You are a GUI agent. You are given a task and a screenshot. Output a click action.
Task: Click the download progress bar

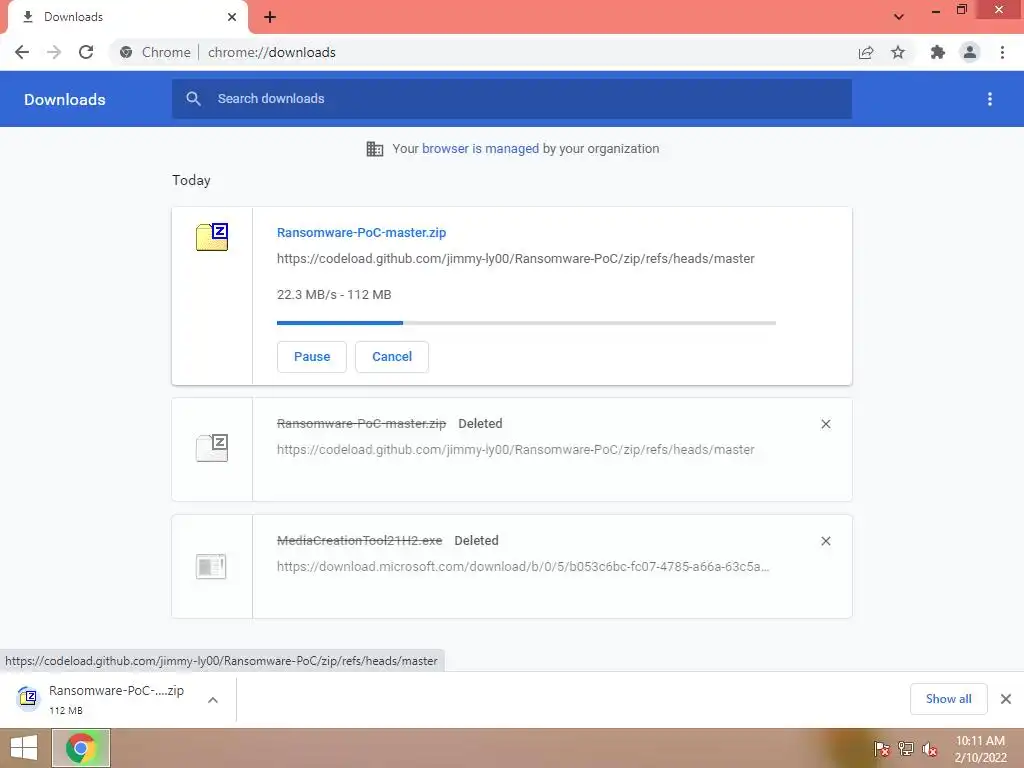pos(526,323)
